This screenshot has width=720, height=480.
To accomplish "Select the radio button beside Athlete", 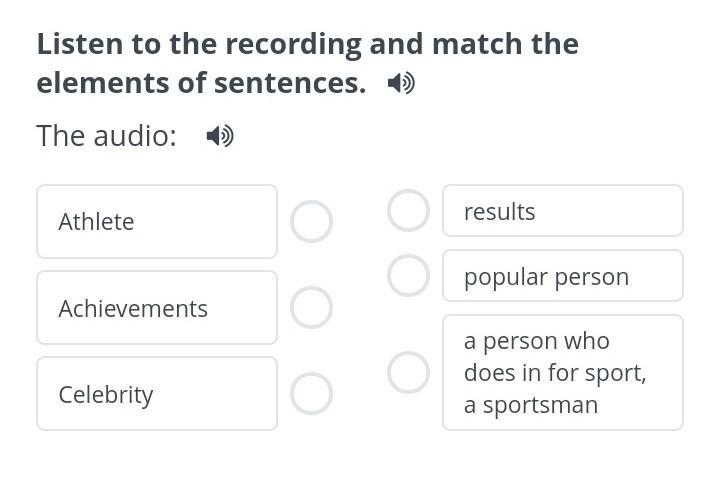I will coord(311,222).
